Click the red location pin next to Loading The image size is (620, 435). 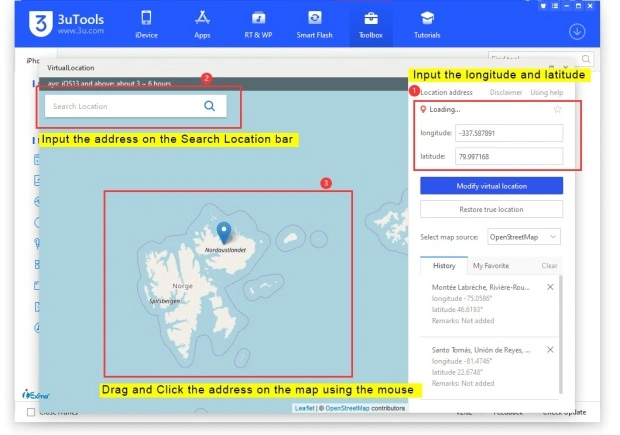point(423,109)
